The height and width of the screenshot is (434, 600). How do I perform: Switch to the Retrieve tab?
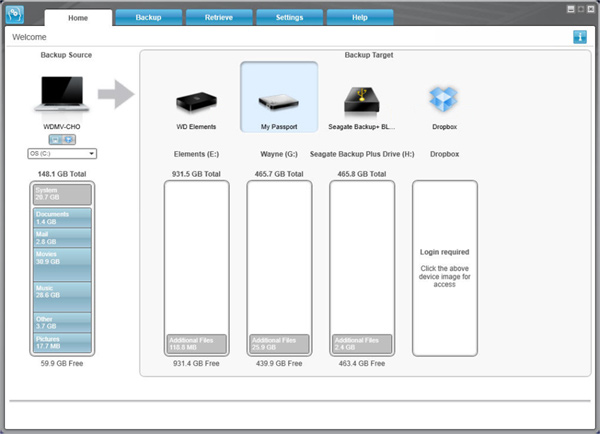point(219,18)
